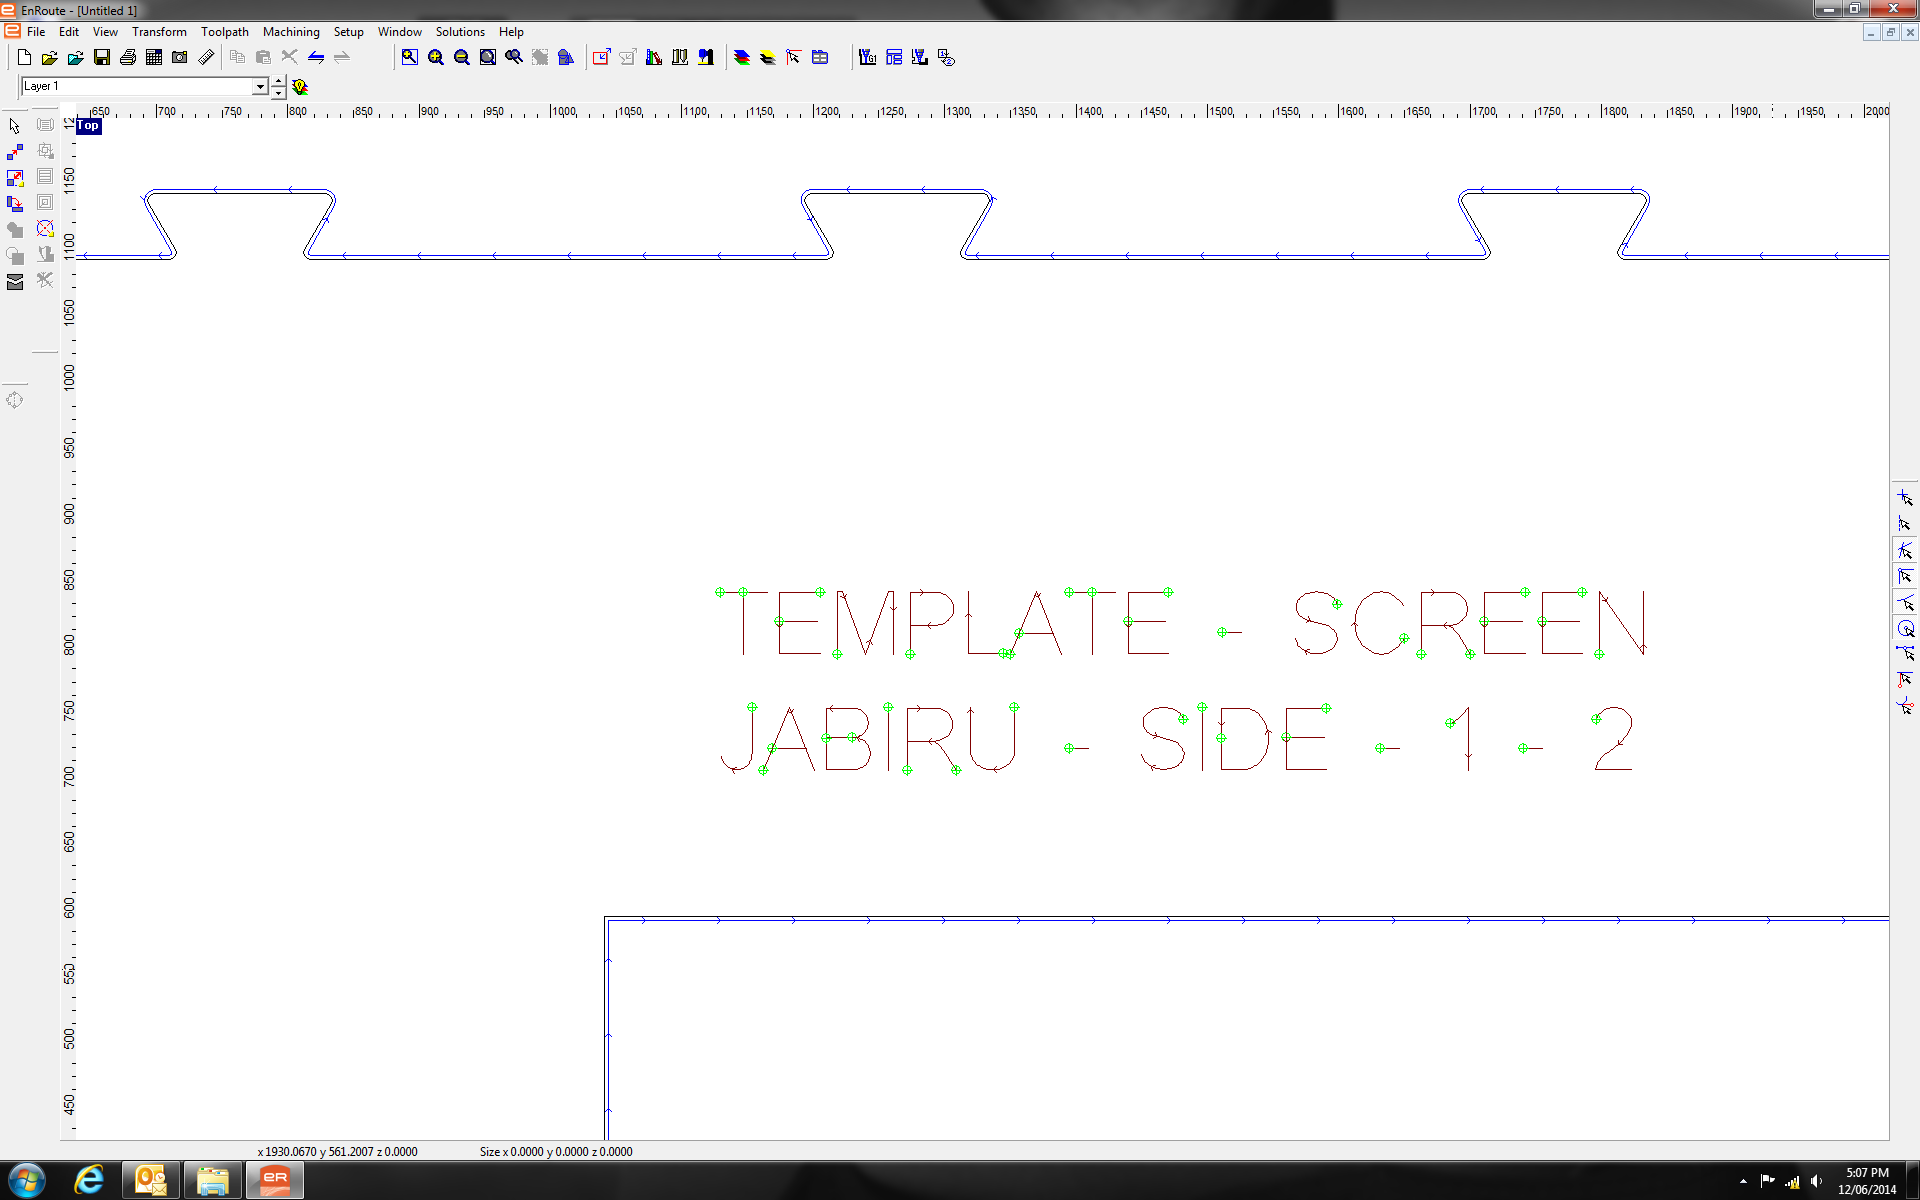Screen dimensions: 1920x1200
Task: Click the layer stepper up arrow
Action: point(279,81)
